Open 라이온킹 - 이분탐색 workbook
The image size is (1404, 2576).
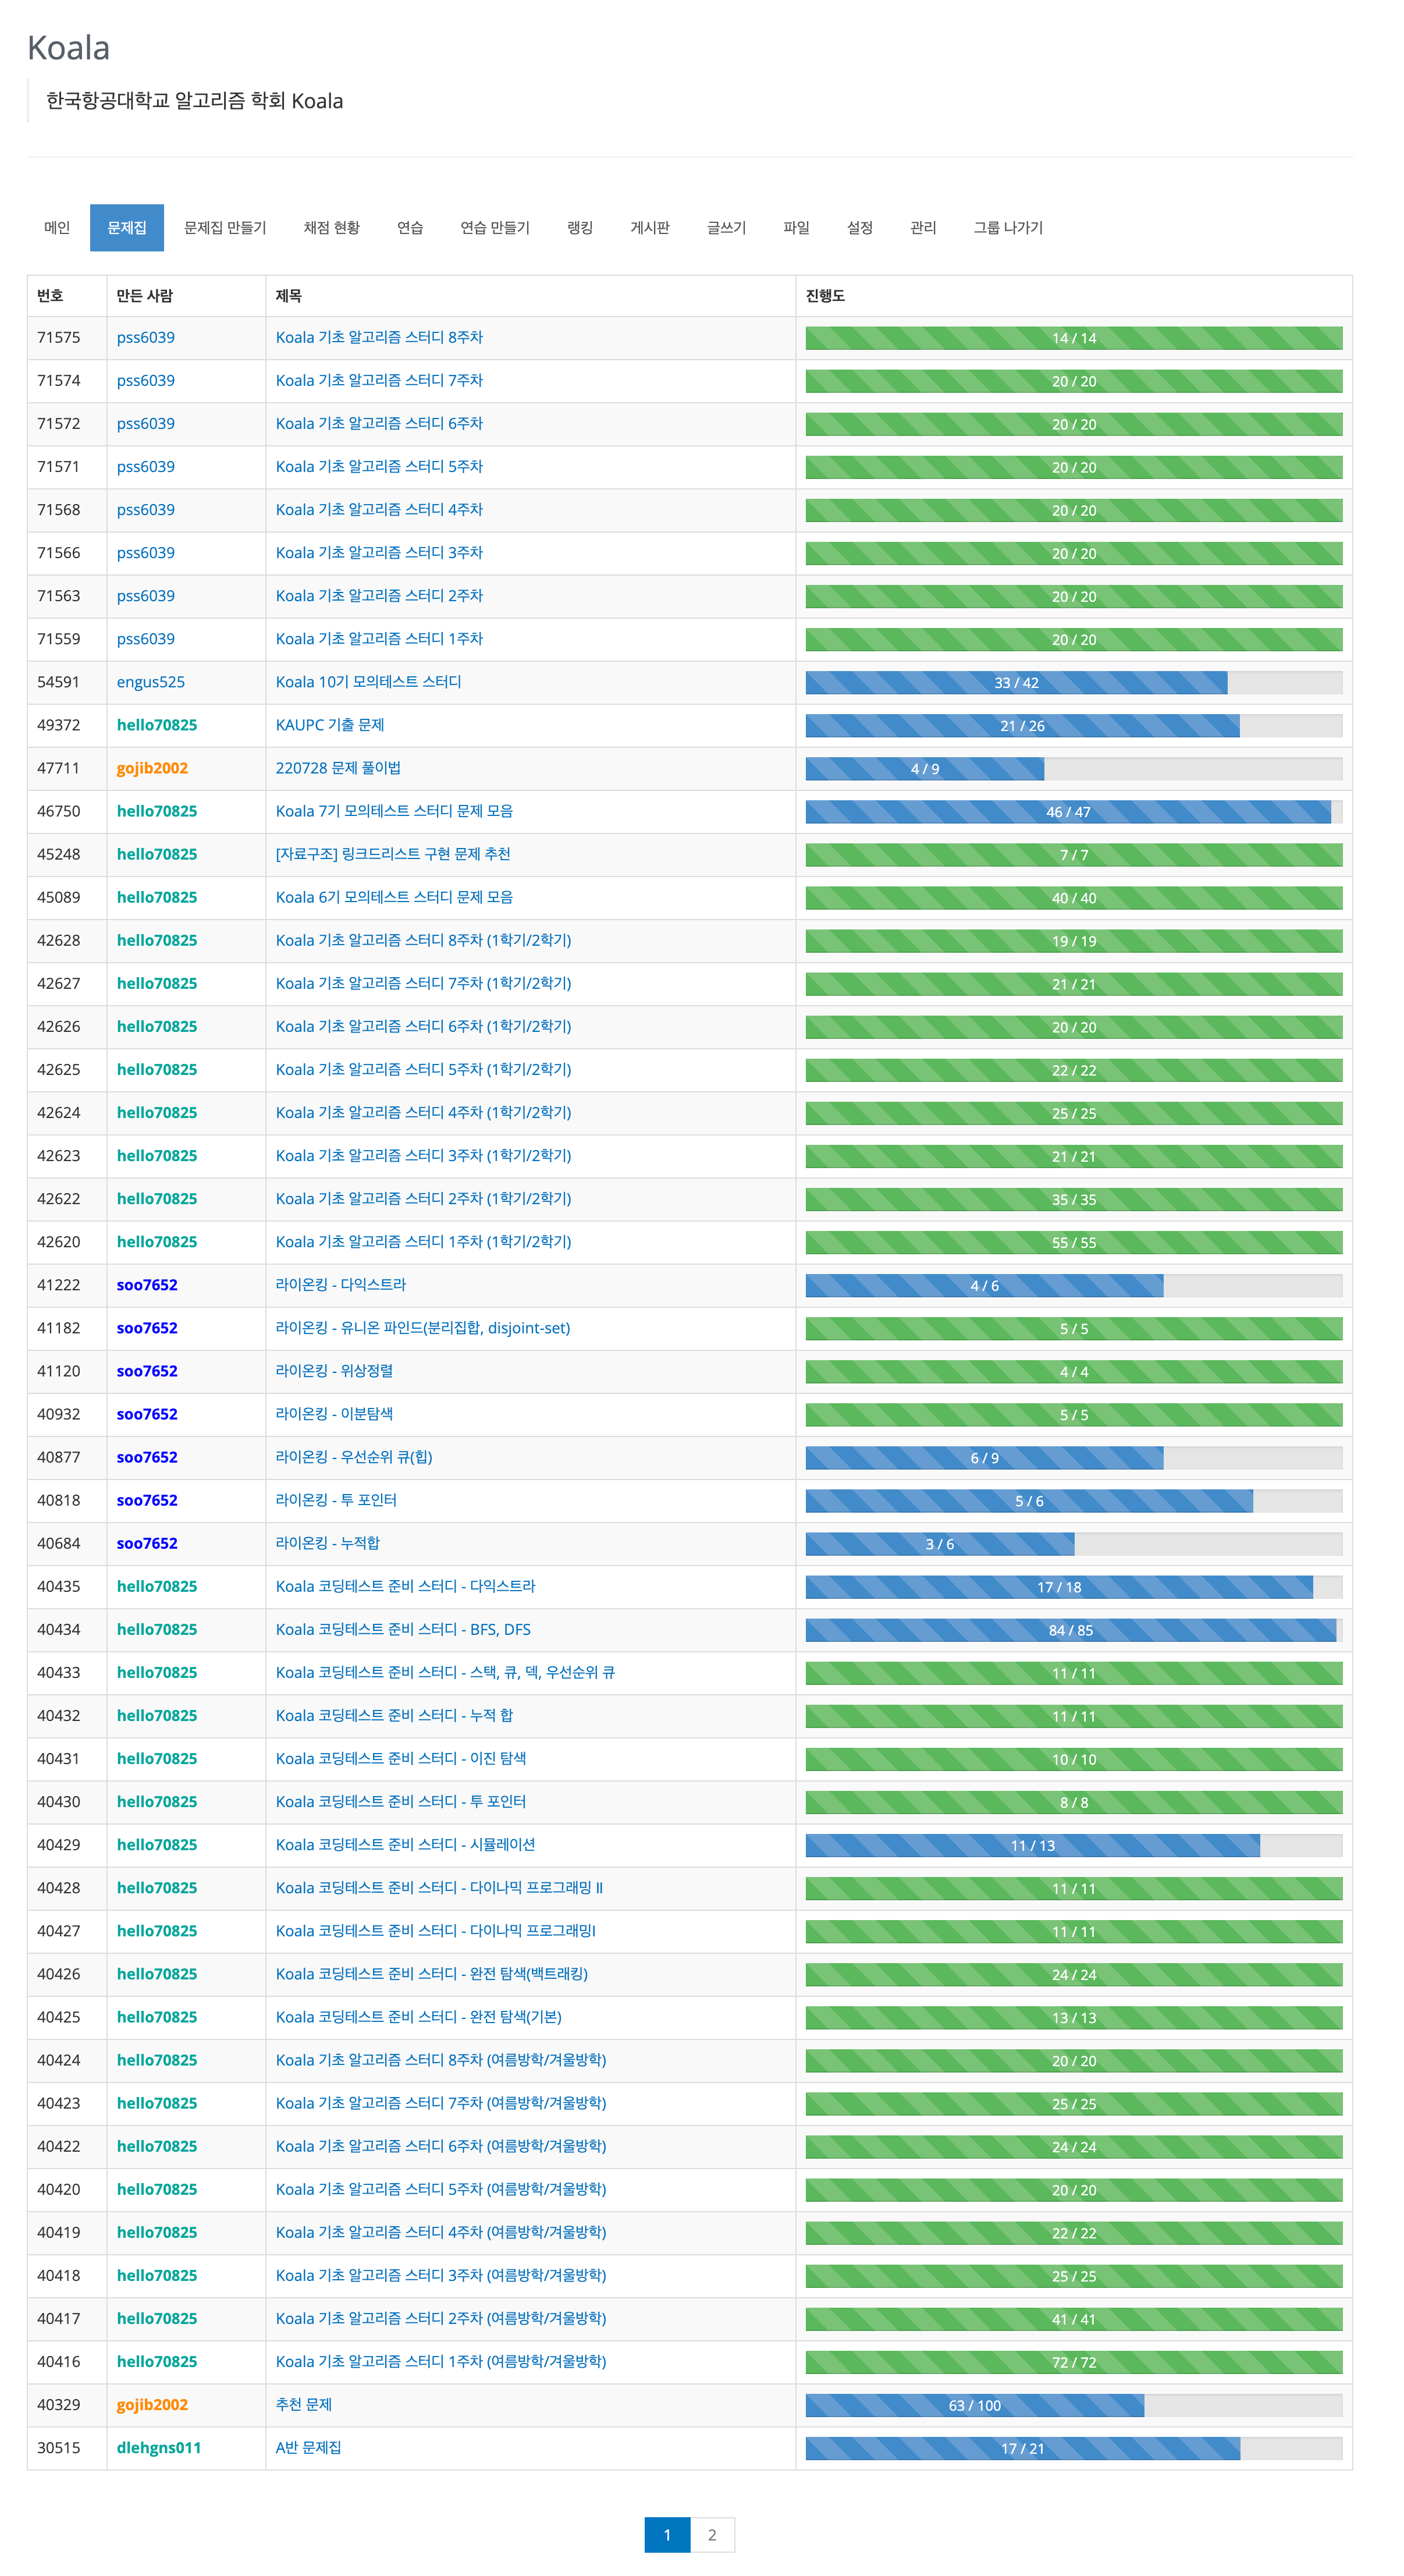(x=334, y=1414)
